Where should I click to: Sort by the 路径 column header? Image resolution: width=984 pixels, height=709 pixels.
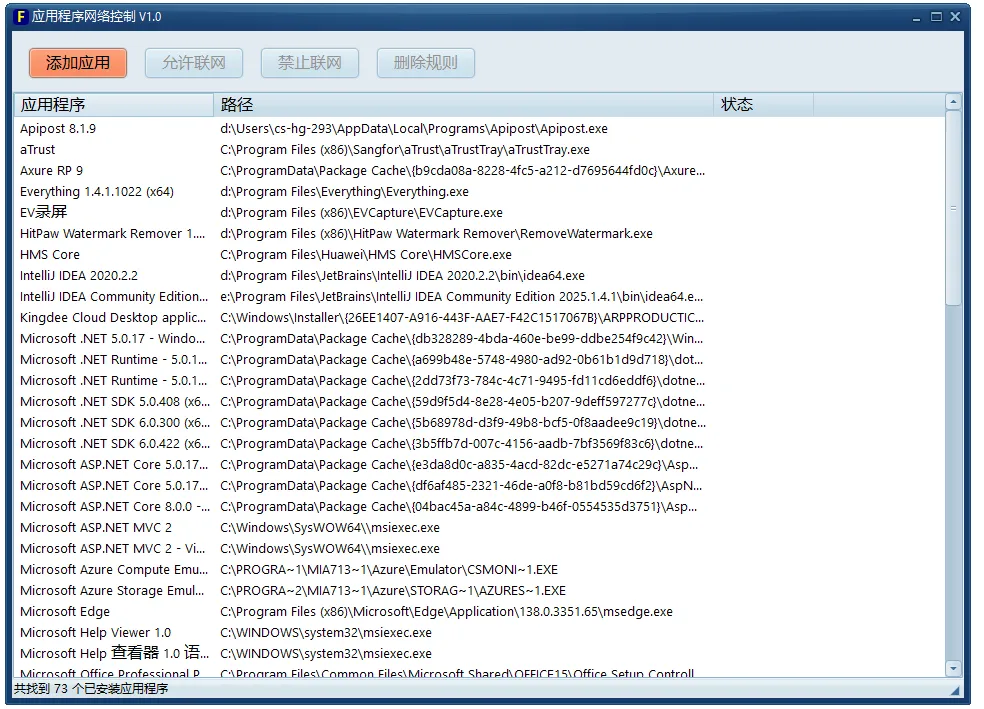[x=463, y=105]
